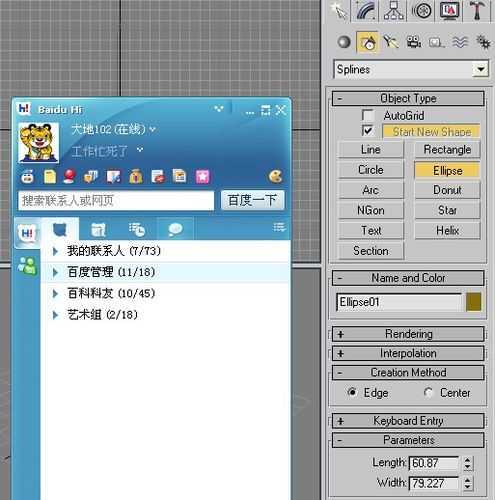Select the Geometry category icon
Viewport: 495px width, 500px height.
pos(344,42)
